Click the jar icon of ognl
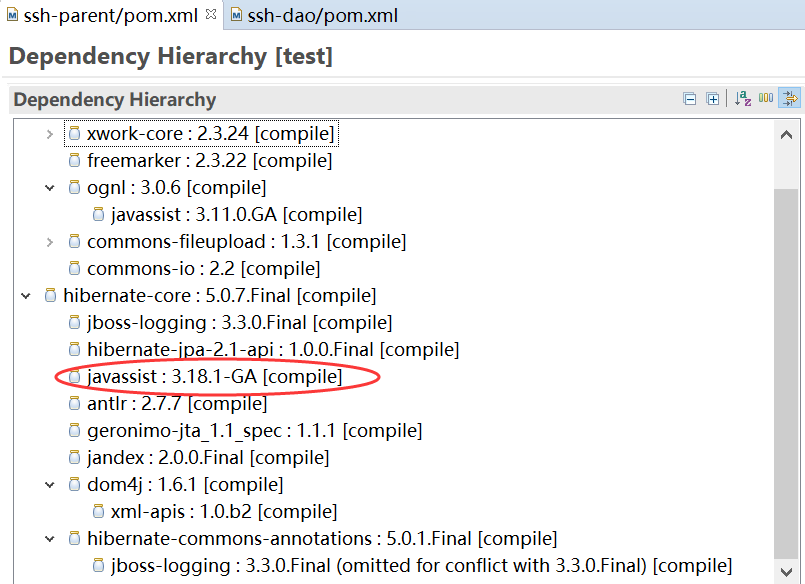805x584 pixels. [x=74, y=187]
